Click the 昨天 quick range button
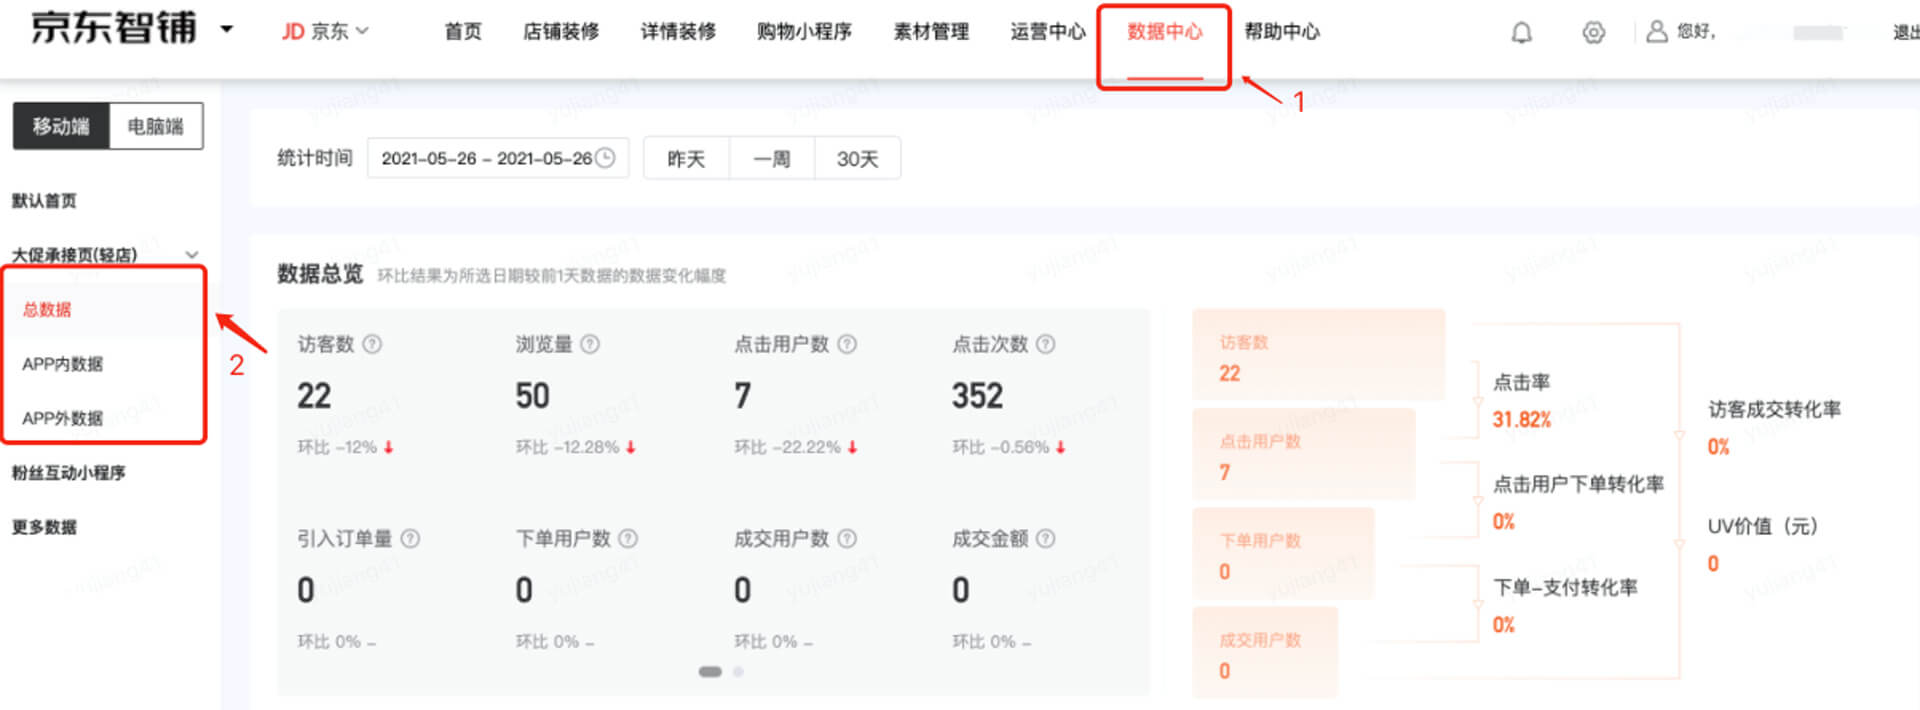 coord(686,159)
